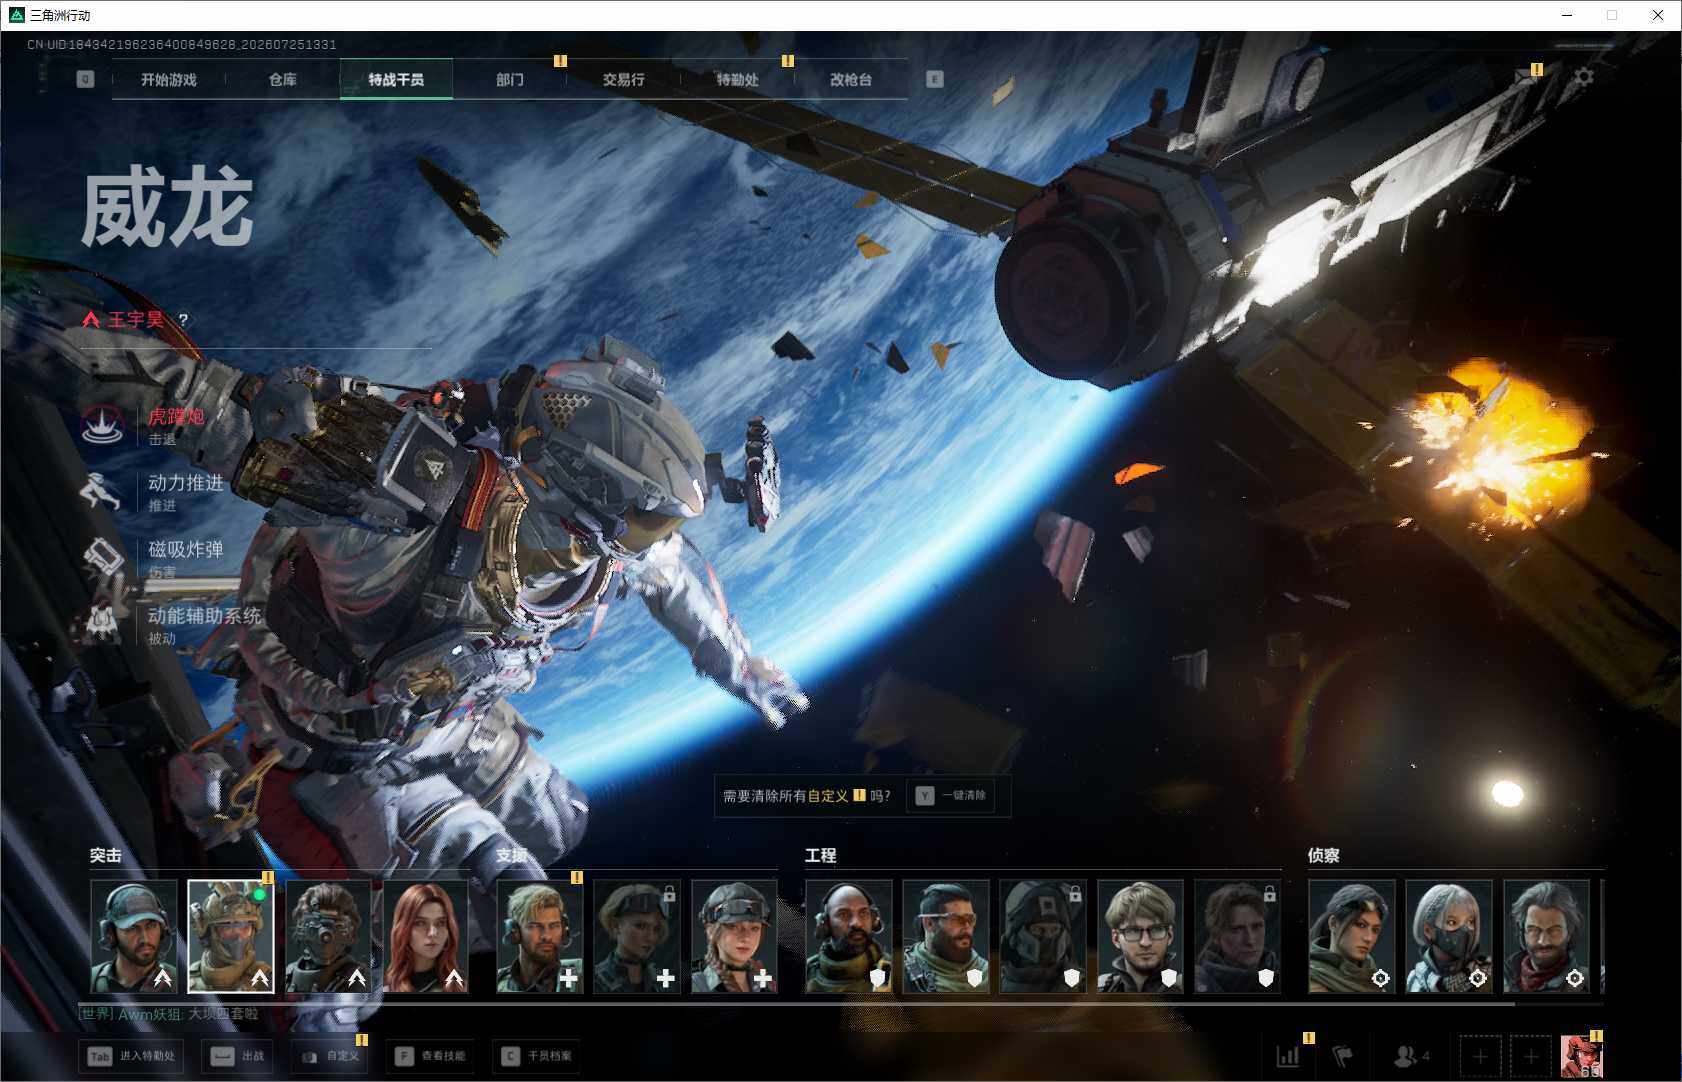Open the 干员档案 button
This screenshot has width=1682, height=1082.
click(x=538, y=1056)
